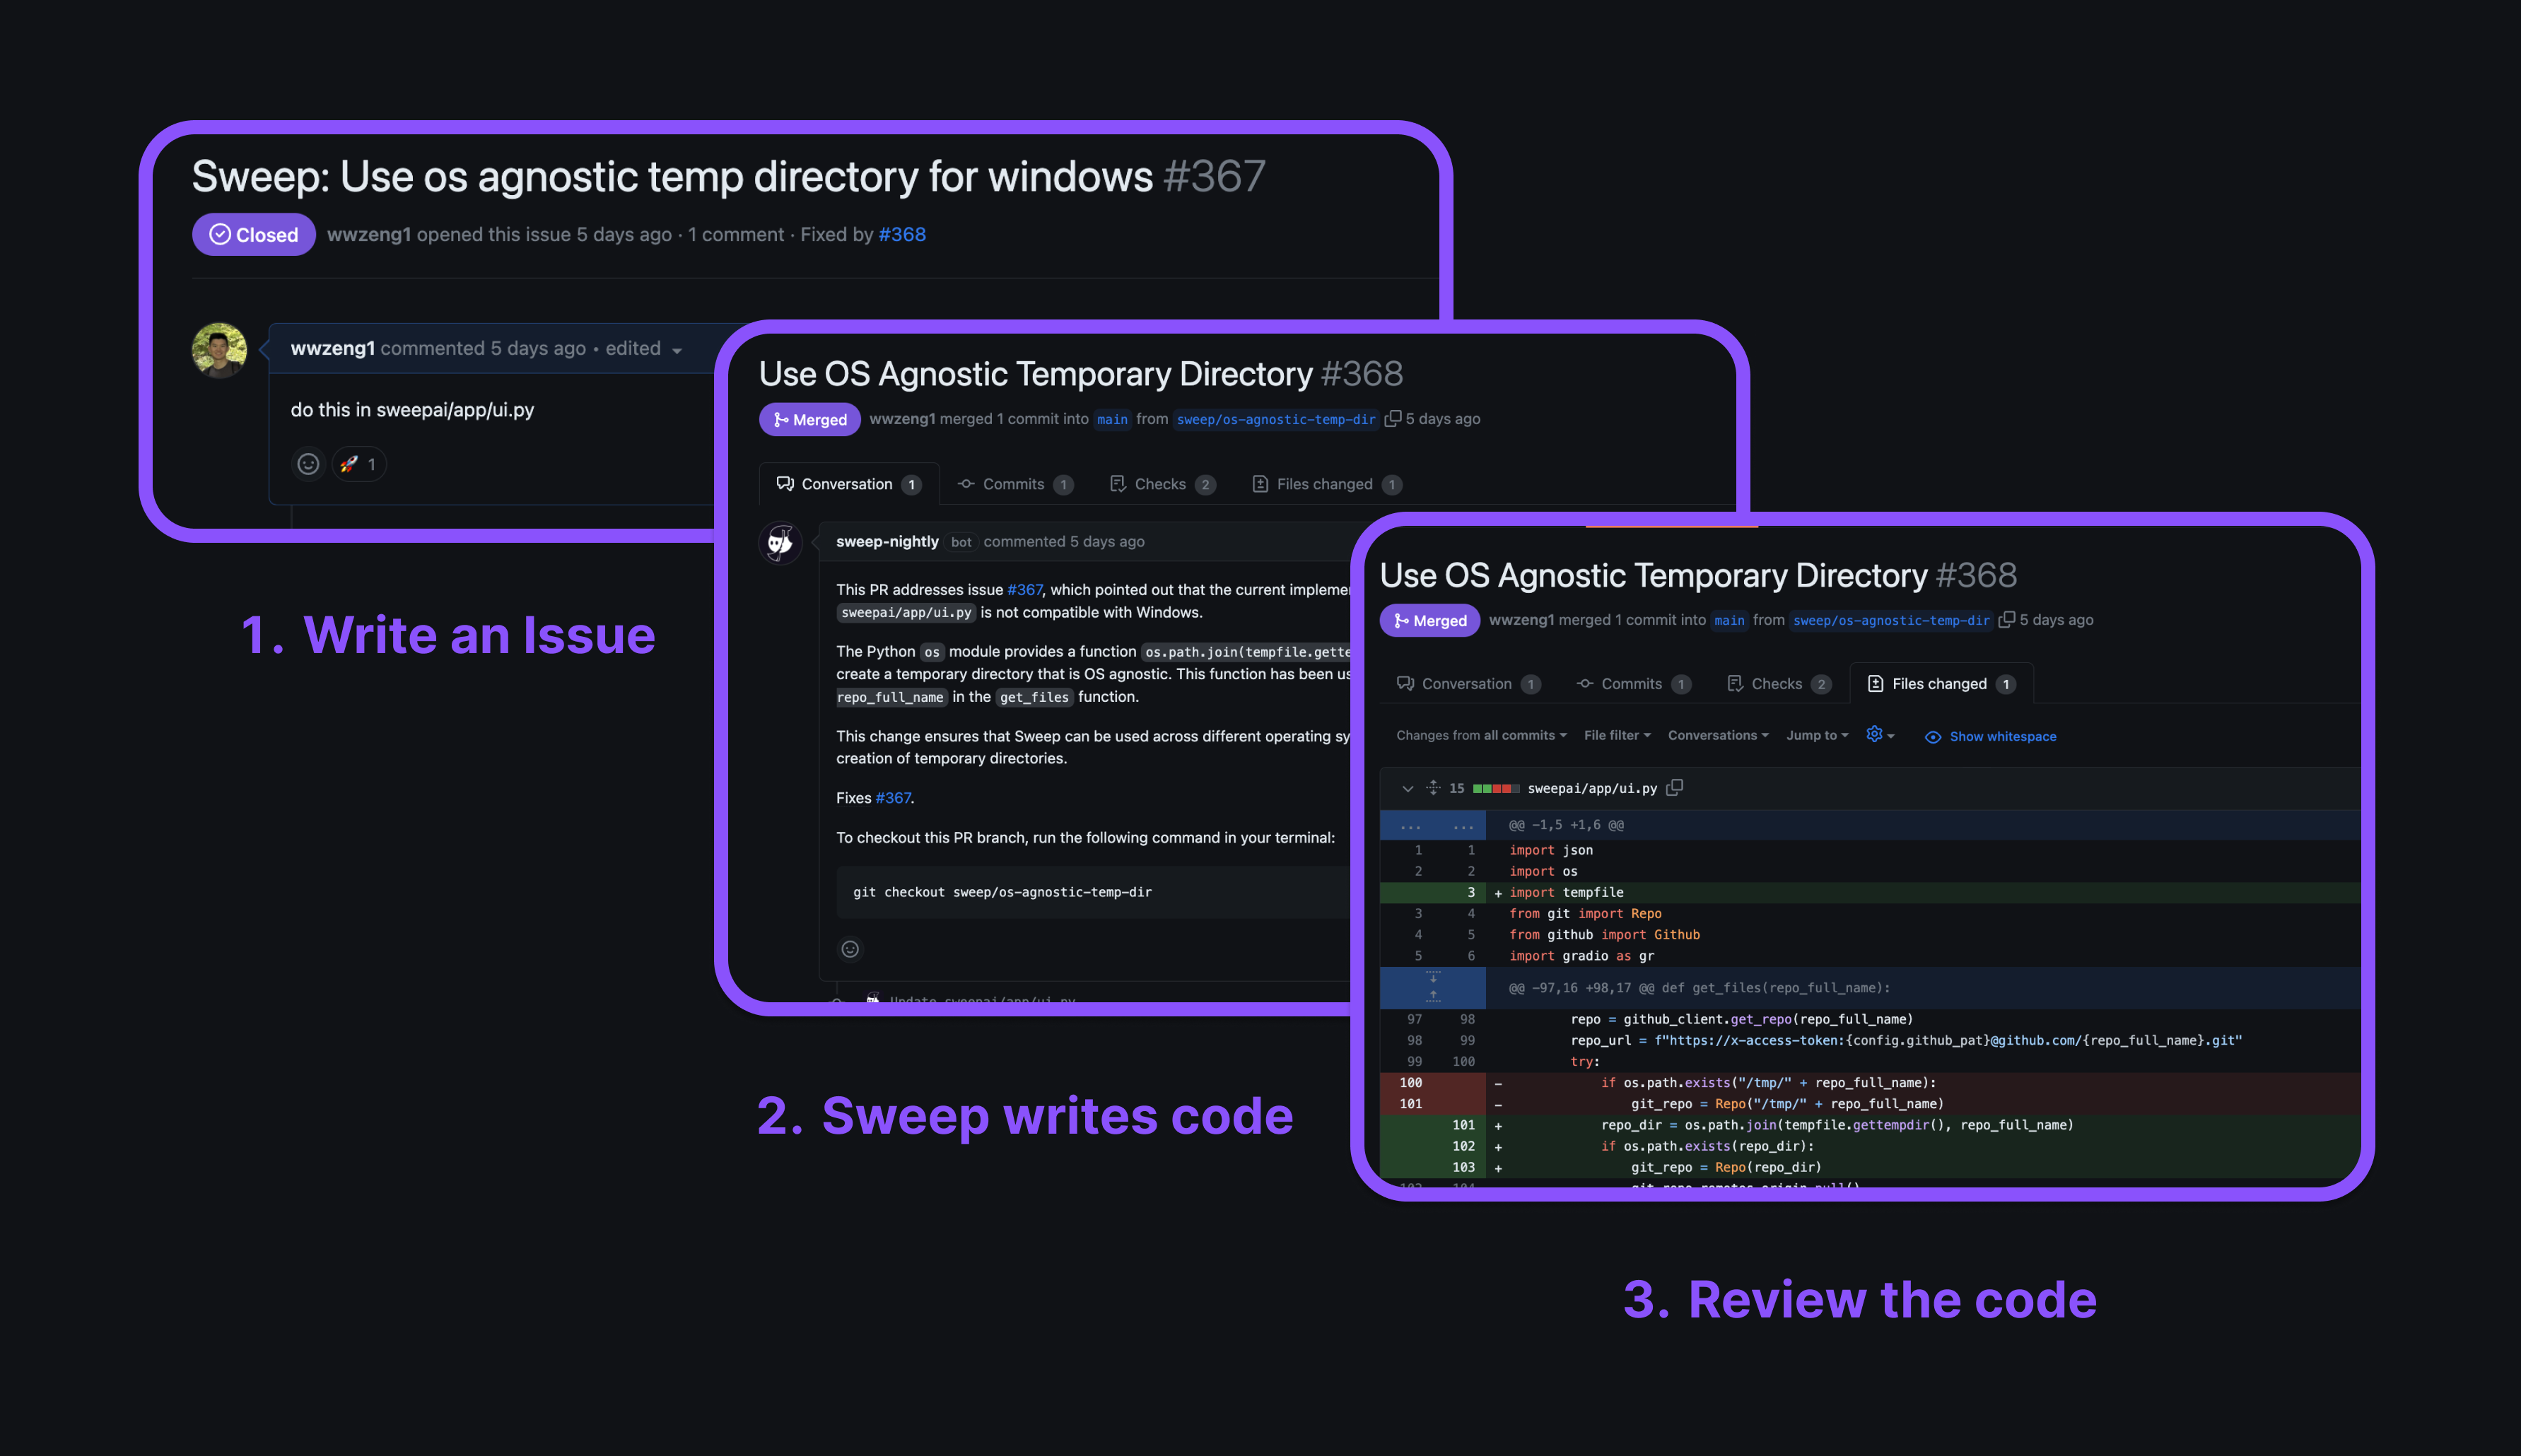
Task: Click the main branch label in the Files changed window
Action: click(x=1729, y=620)
